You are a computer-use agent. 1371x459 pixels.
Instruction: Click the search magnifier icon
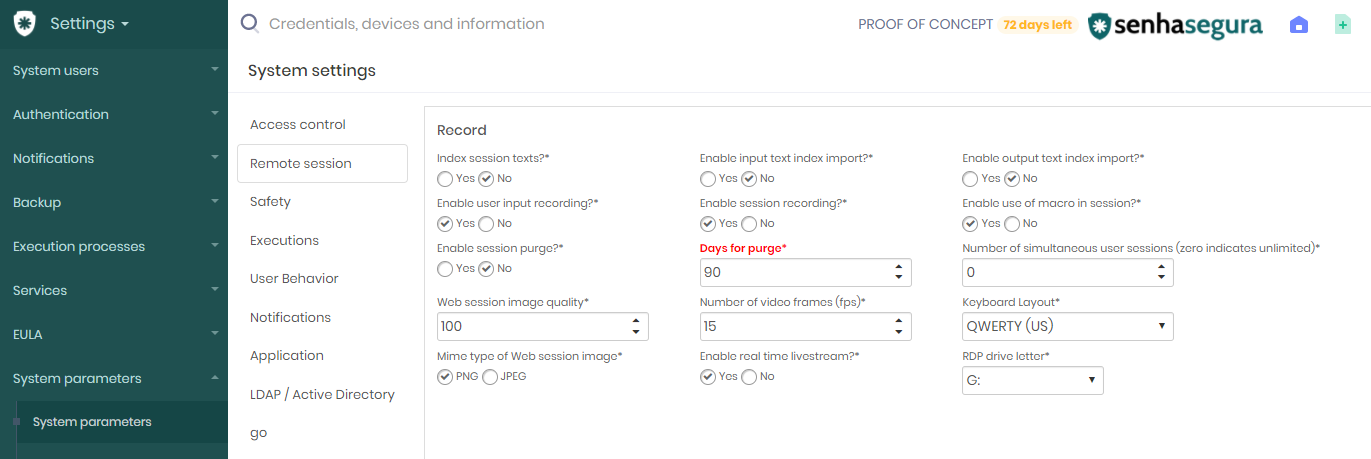(x=250, y=23)
